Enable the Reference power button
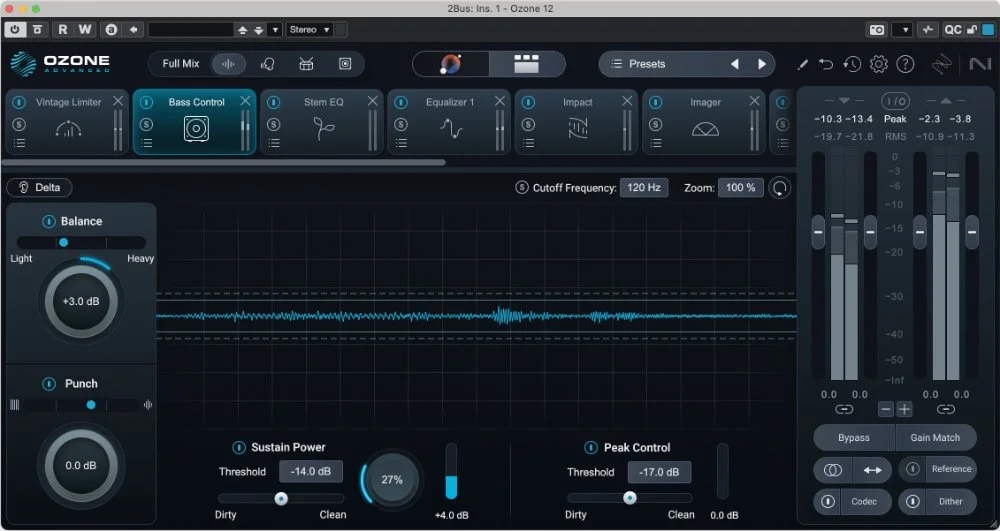This screenshot has height=531, width=1000. pyautogui.click(x=913, y=469)
